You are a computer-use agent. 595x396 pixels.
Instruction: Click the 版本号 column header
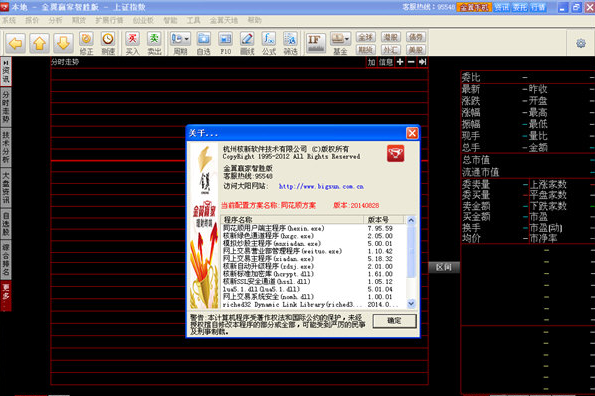click(x=384, y=220)
